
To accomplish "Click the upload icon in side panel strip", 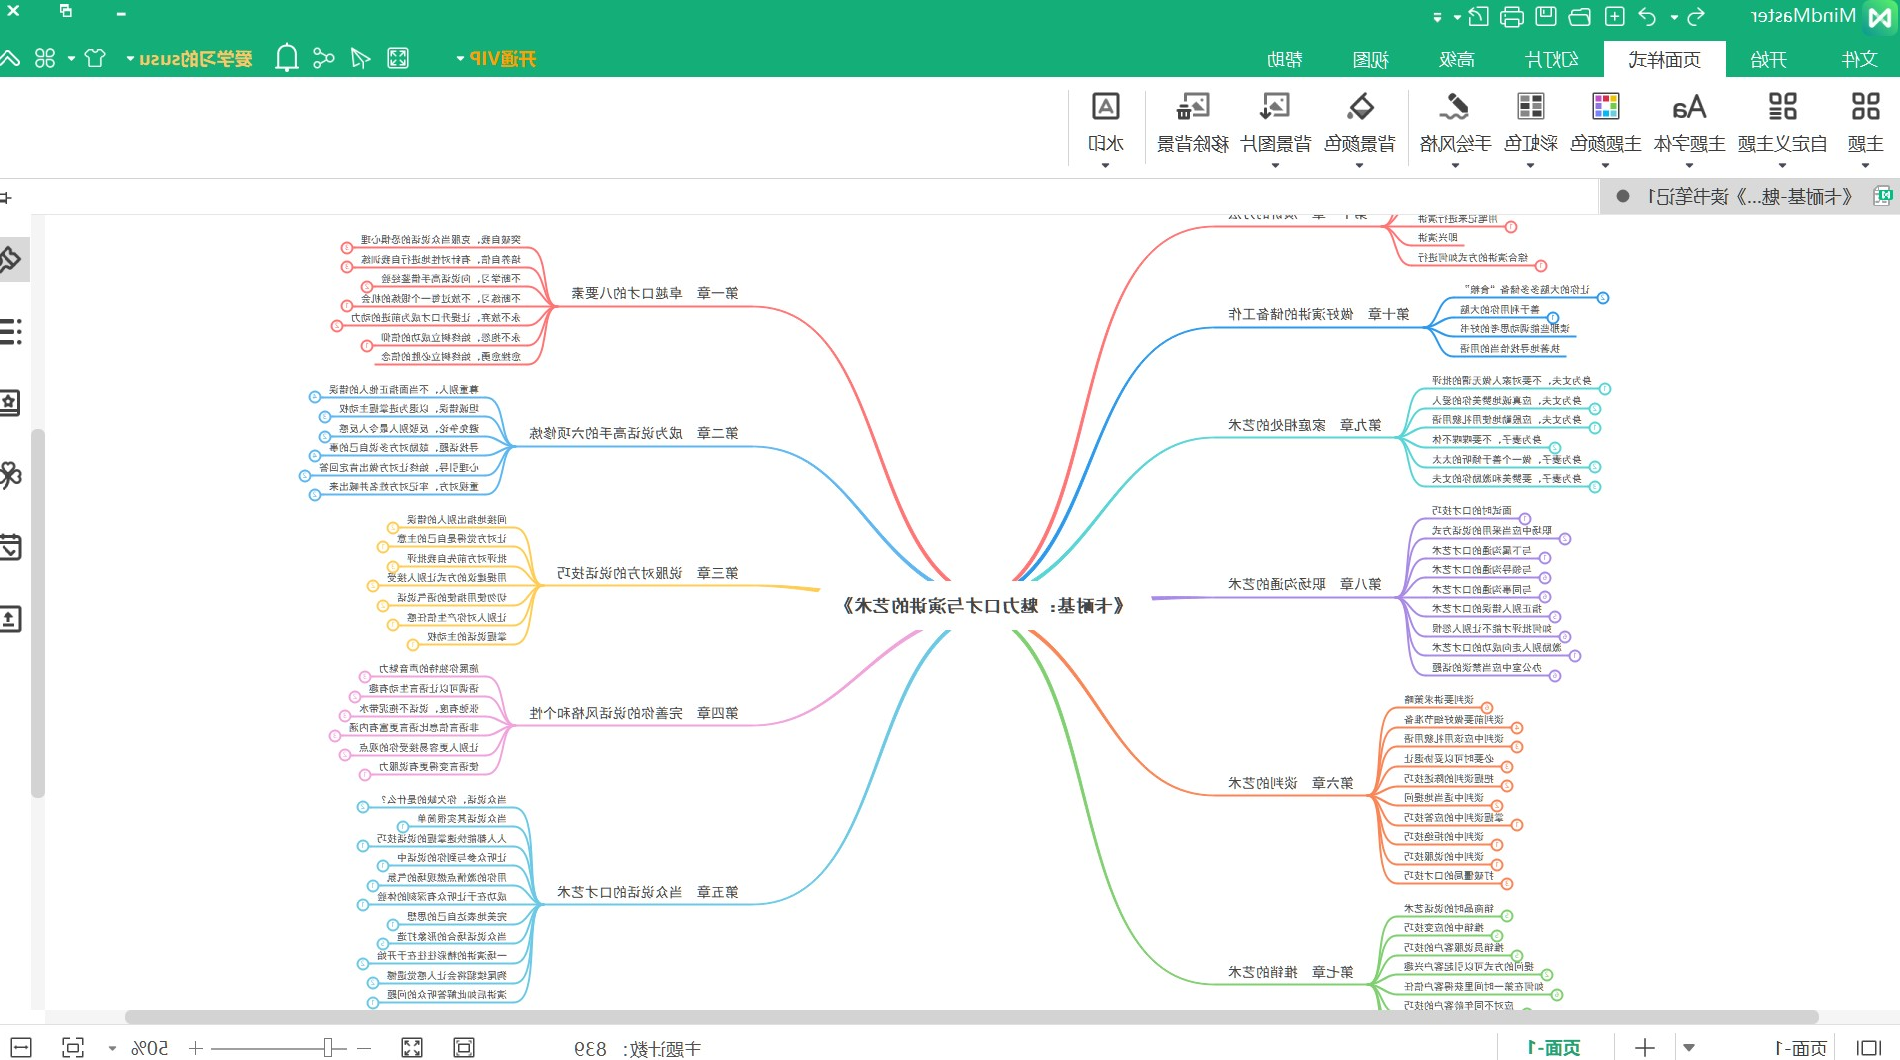I will [x=10, y=619].
